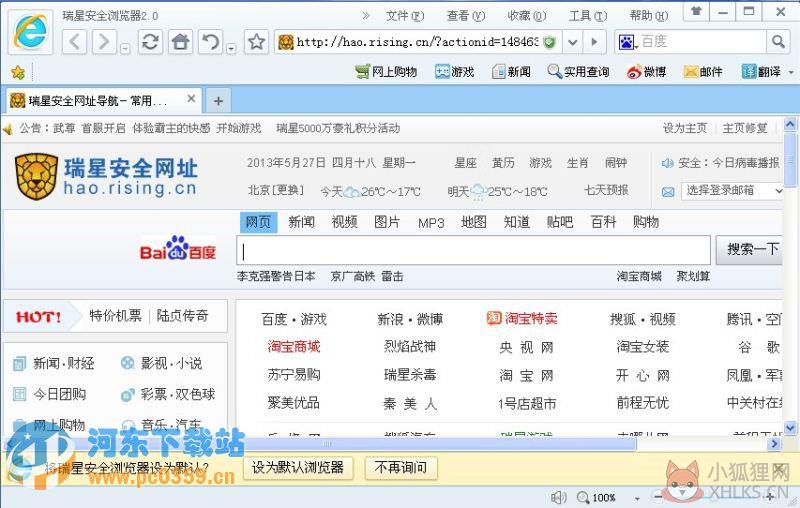Image resolution: width=800 pixels, height=508 pixels.
Task: Click the horizontal scrollbar right arrow
Action: (774, 444)
